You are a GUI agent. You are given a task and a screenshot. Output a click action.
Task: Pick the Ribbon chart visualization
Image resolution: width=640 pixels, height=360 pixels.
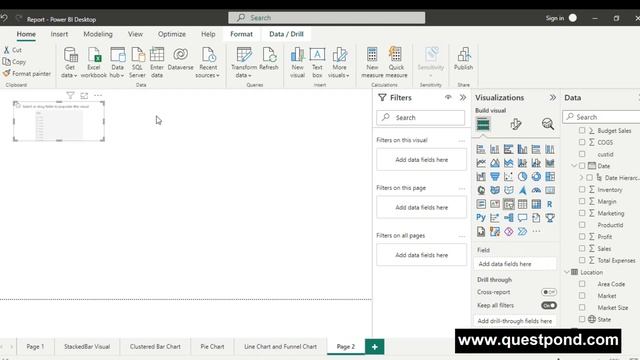point(550,163)
